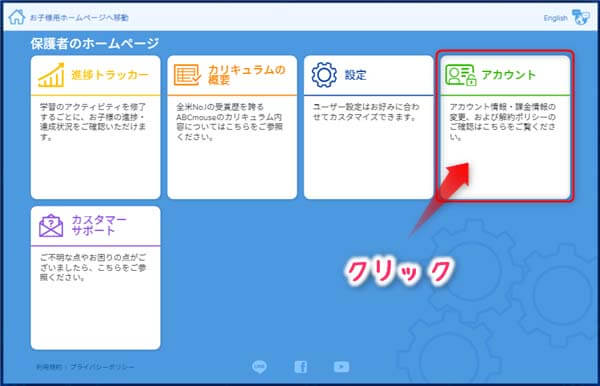
Task: Switch language to English
Action: (x=556, y=18)
